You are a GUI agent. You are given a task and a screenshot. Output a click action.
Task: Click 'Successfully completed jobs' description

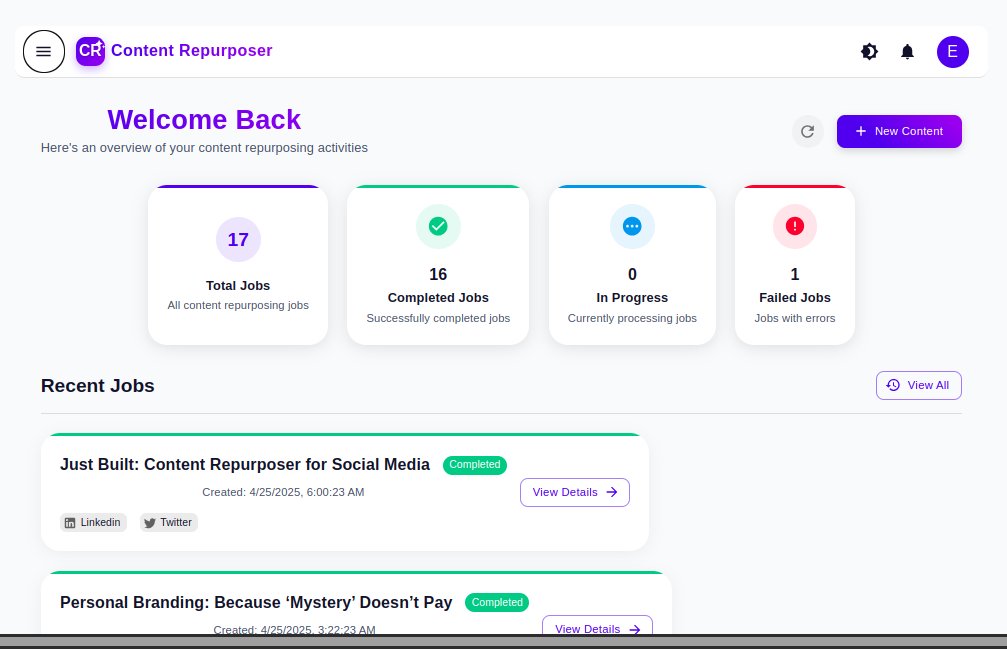[438, 318]
